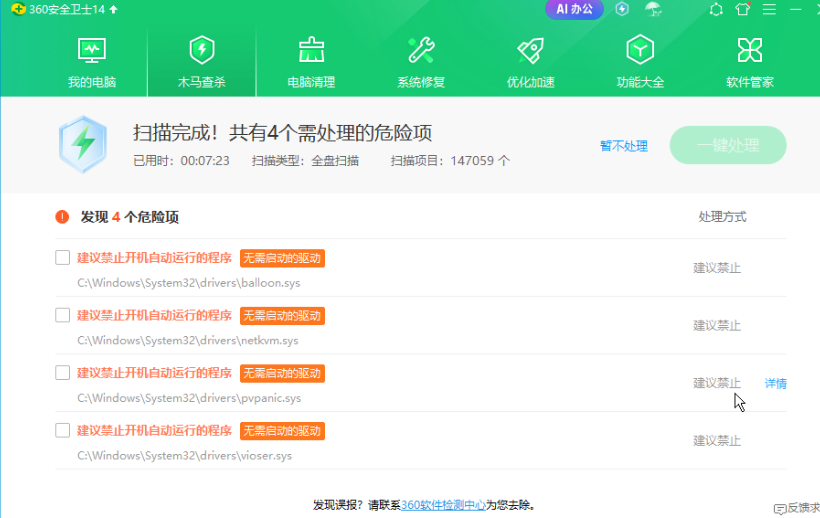Click the 已用时：00:07:23 text
This screenshot has height=518, width=820.
click(181, 160)
